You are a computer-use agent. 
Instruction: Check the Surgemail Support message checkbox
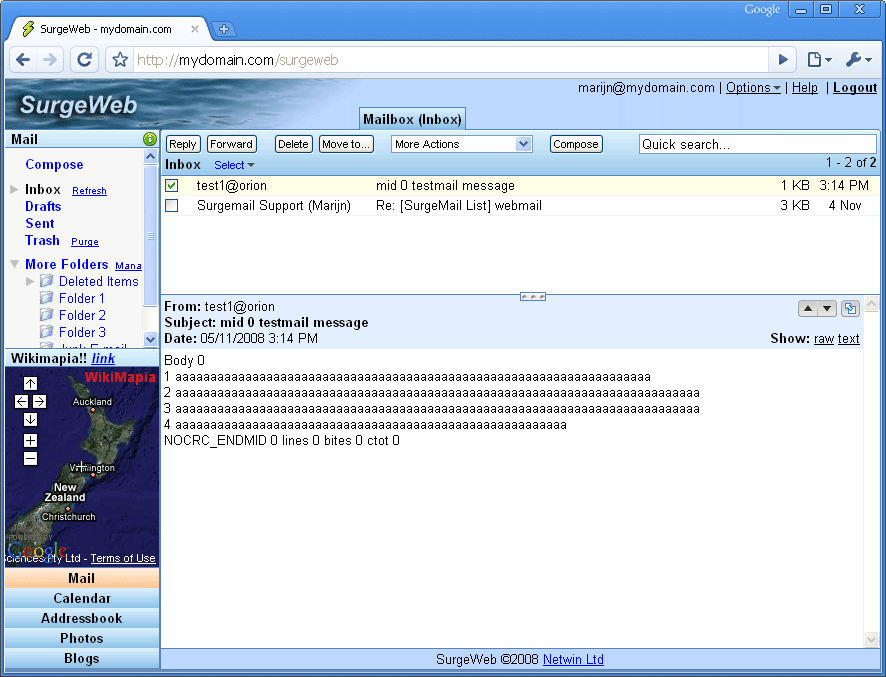click(x=171, y=205)
